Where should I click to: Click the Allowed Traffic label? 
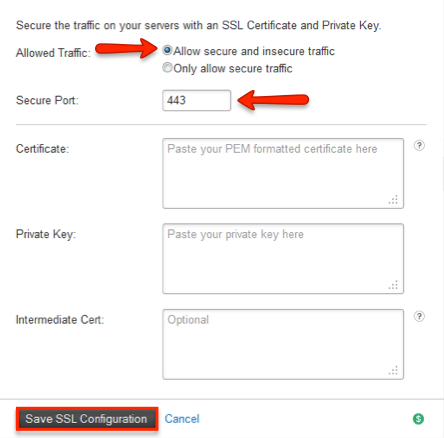click(53, 53)
